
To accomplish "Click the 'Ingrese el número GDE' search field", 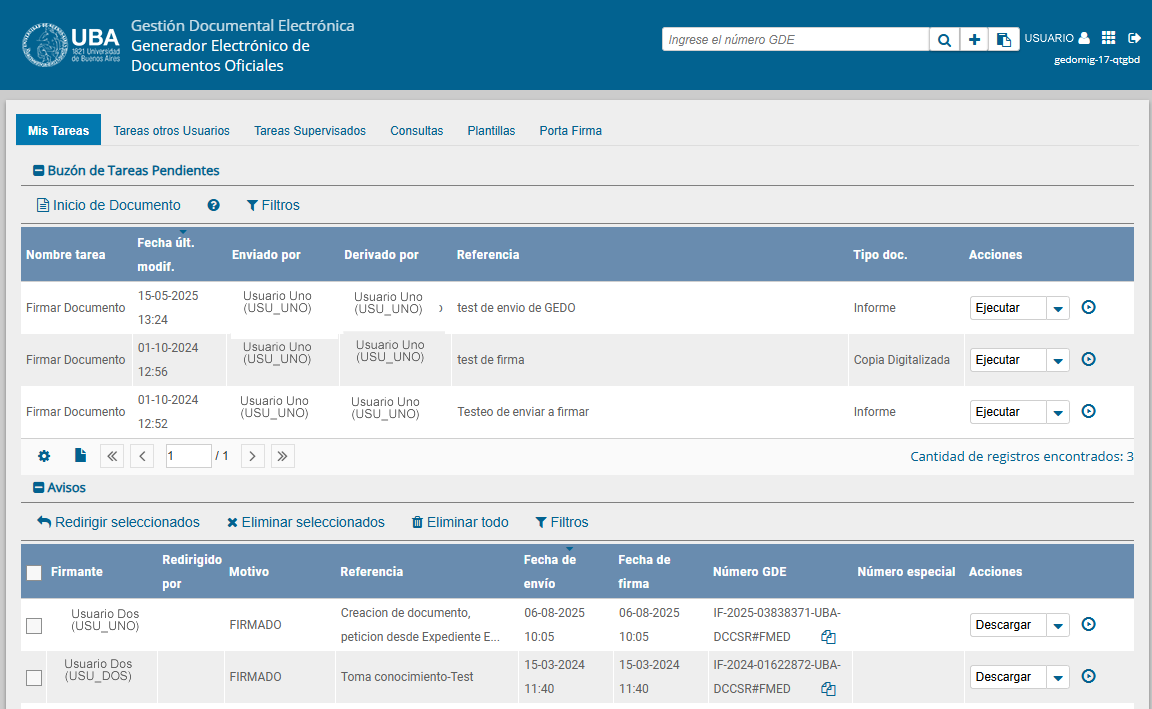I will [x=795, y=39].
